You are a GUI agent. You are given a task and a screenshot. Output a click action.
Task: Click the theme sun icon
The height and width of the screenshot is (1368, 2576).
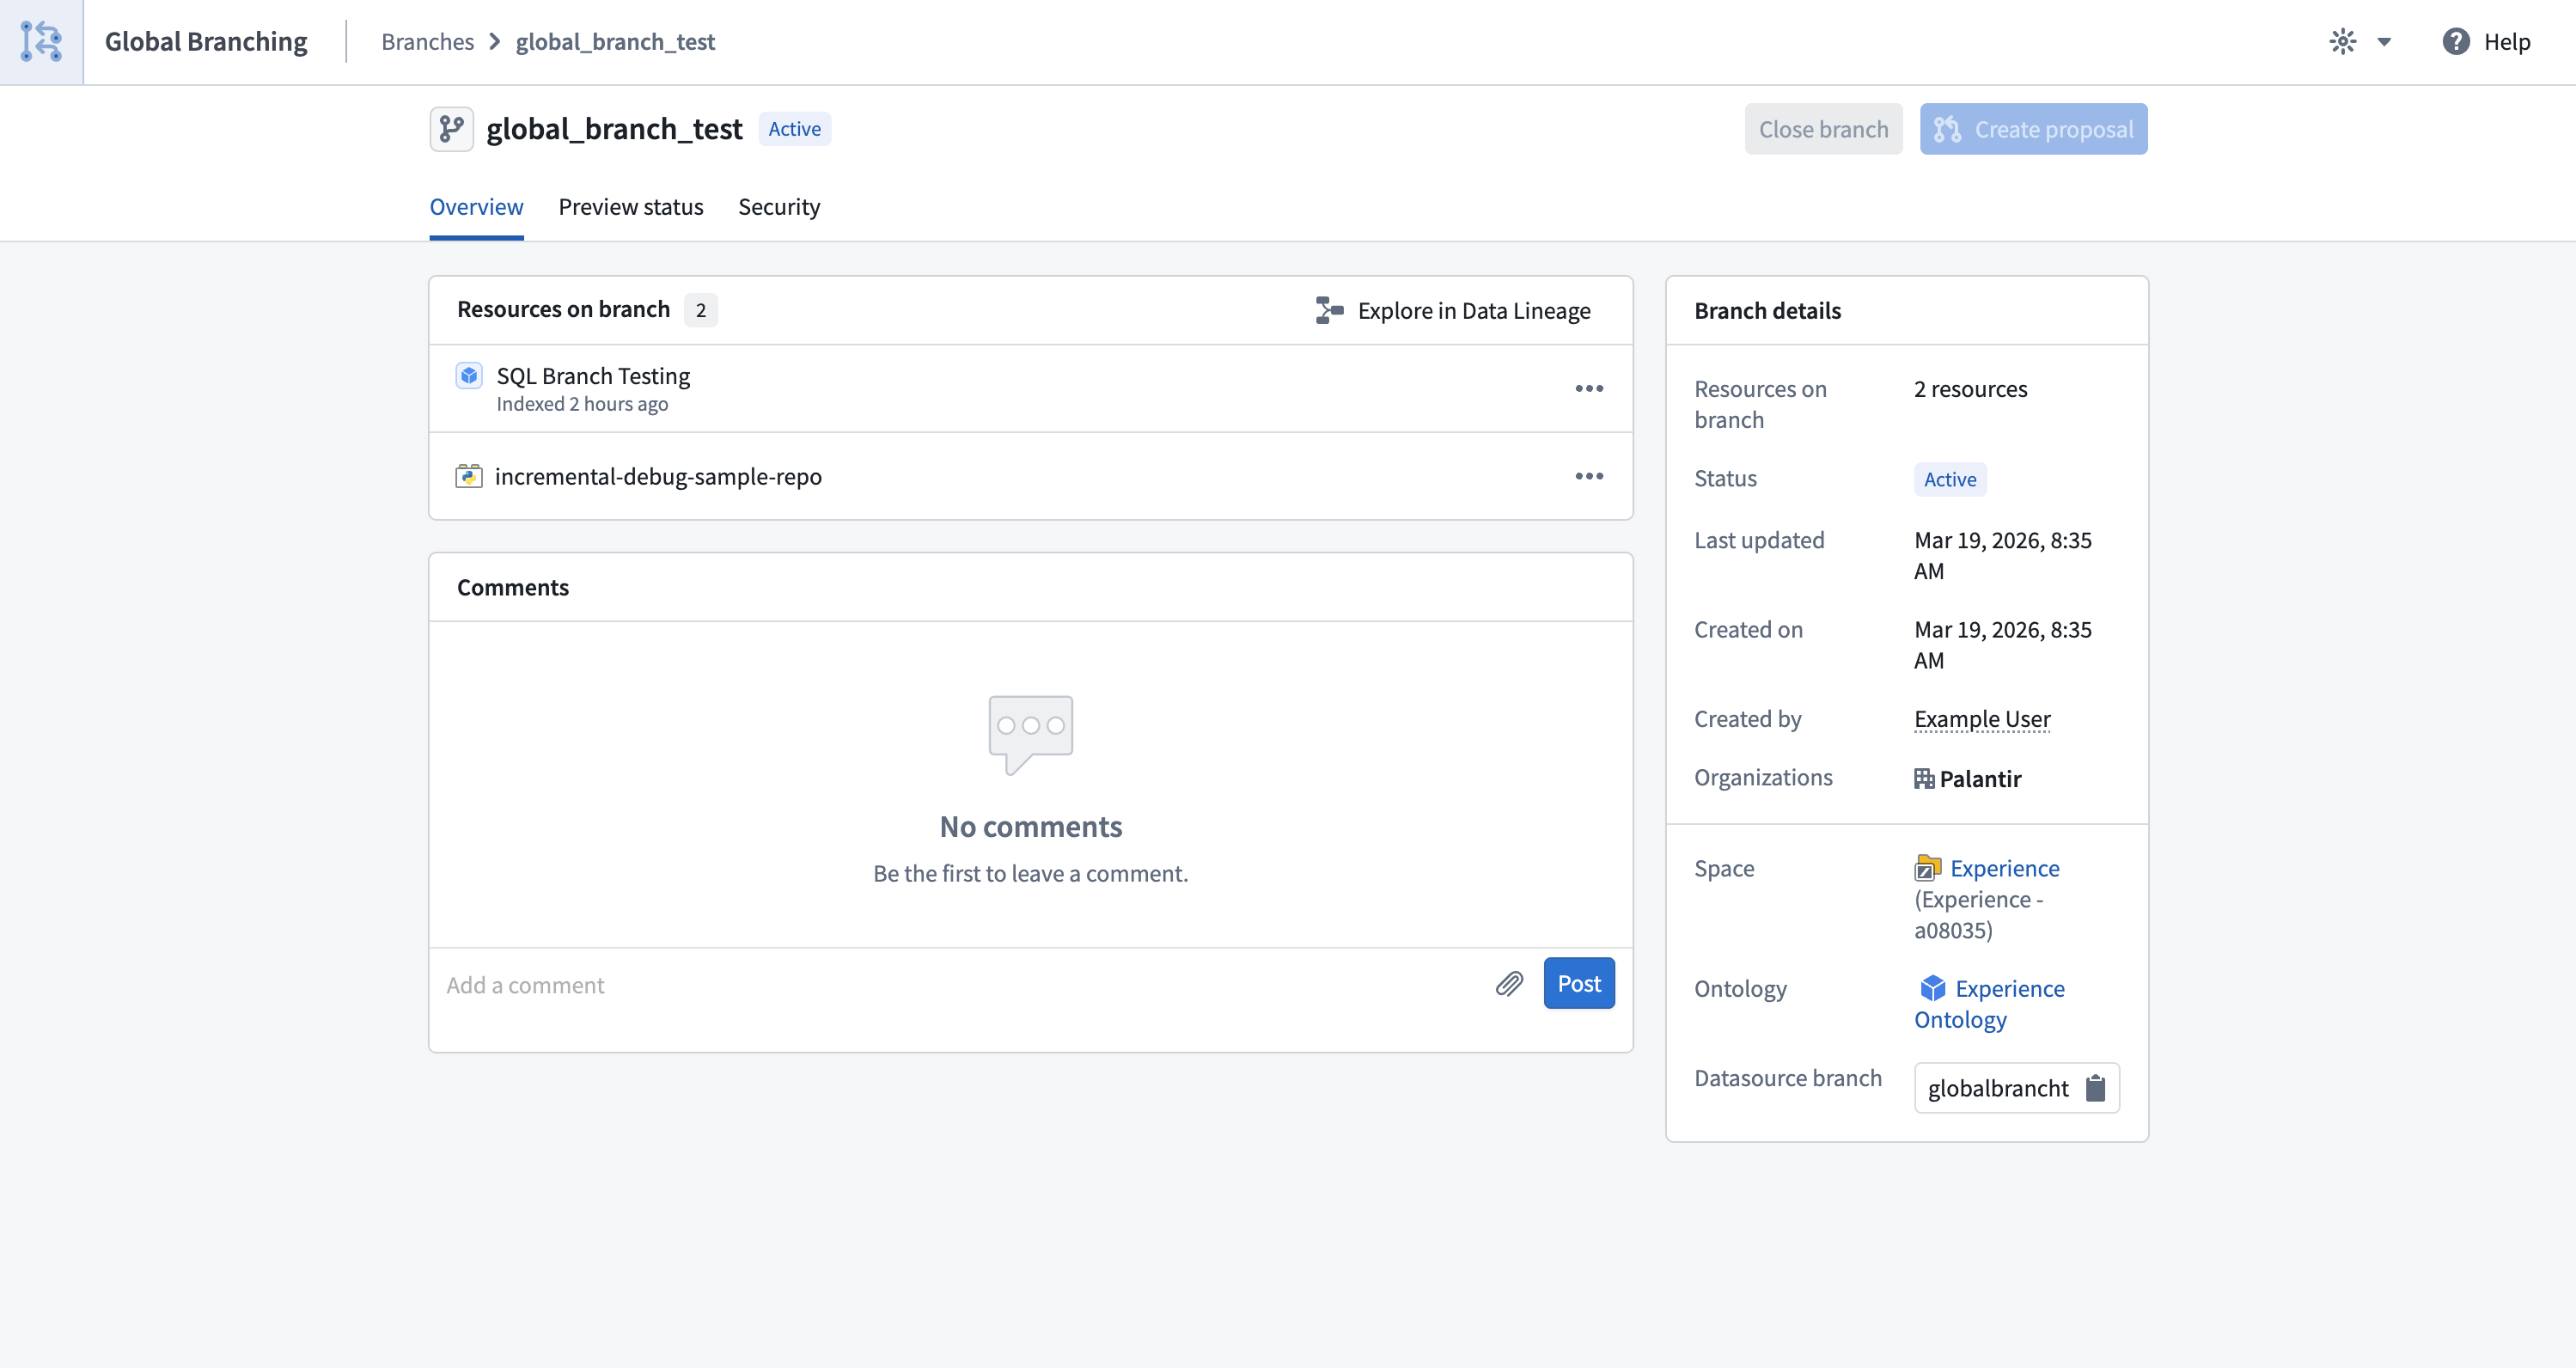pos(2343,42)
